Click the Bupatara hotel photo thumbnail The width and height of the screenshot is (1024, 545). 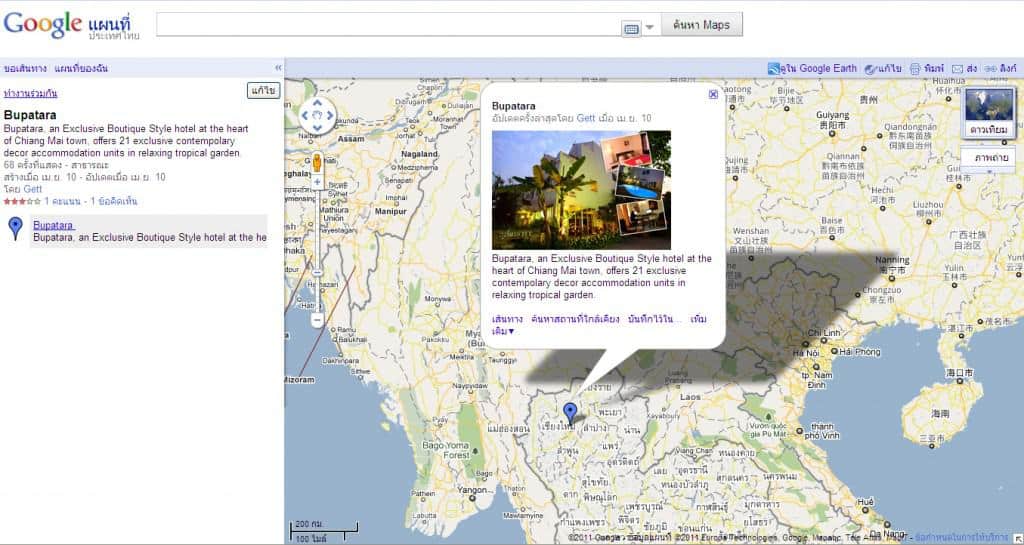click(581, 190)
